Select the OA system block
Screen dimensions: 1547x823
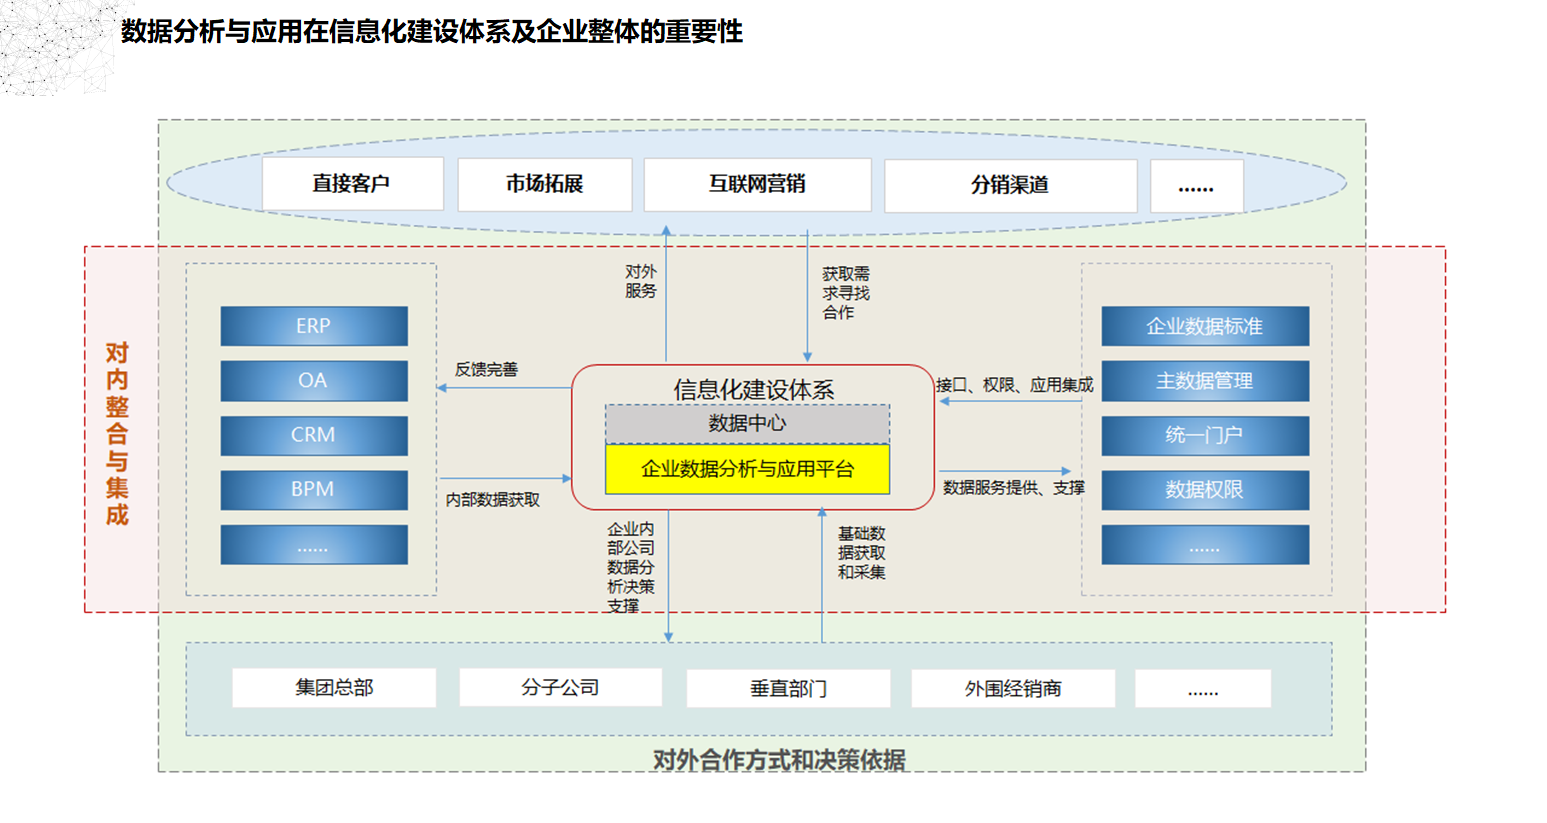click(313, 381)
